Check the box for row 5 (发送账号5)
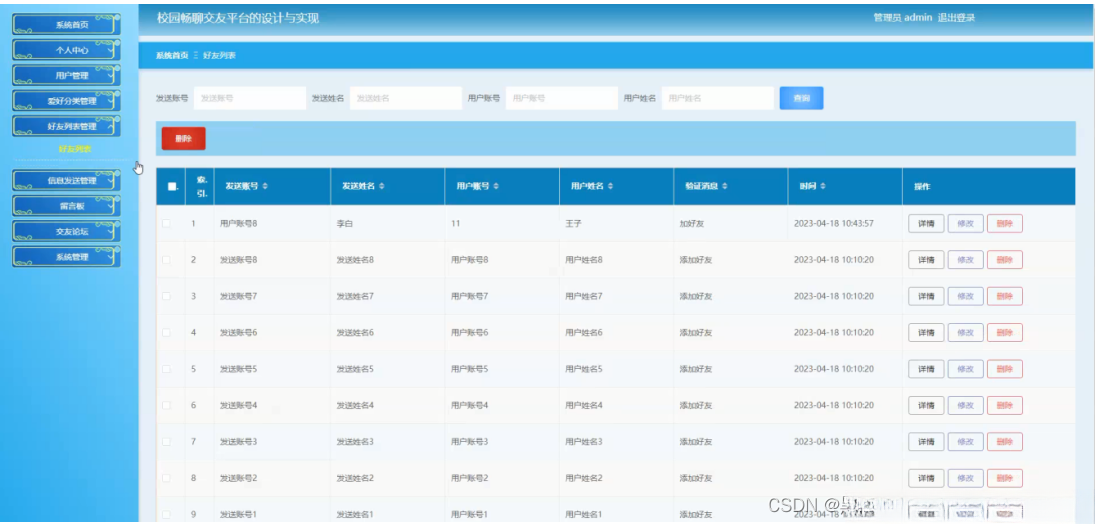1095x524 pixels. coord(166,369)
